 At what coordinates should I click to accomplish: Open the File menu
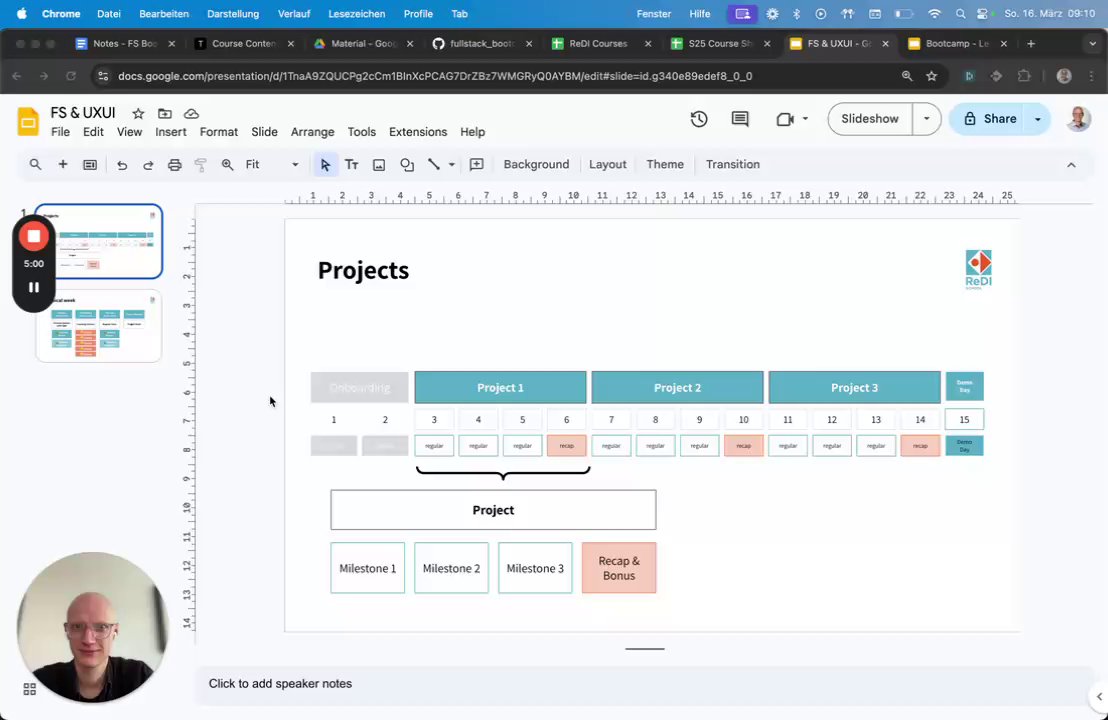click(60, 132)
